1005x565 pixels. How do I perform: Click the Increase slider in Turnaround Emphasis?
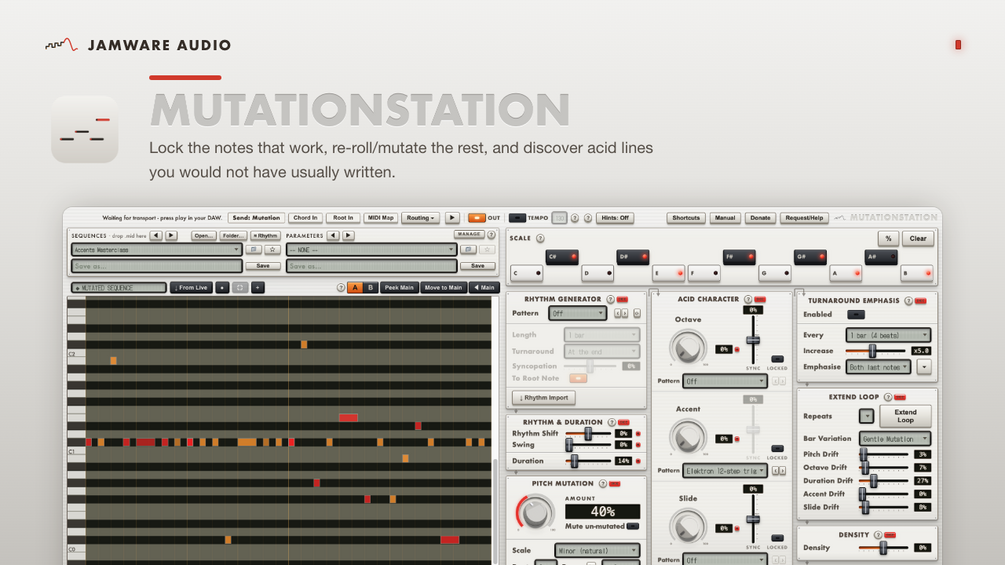pyautogui.click(x=875, y=351)
